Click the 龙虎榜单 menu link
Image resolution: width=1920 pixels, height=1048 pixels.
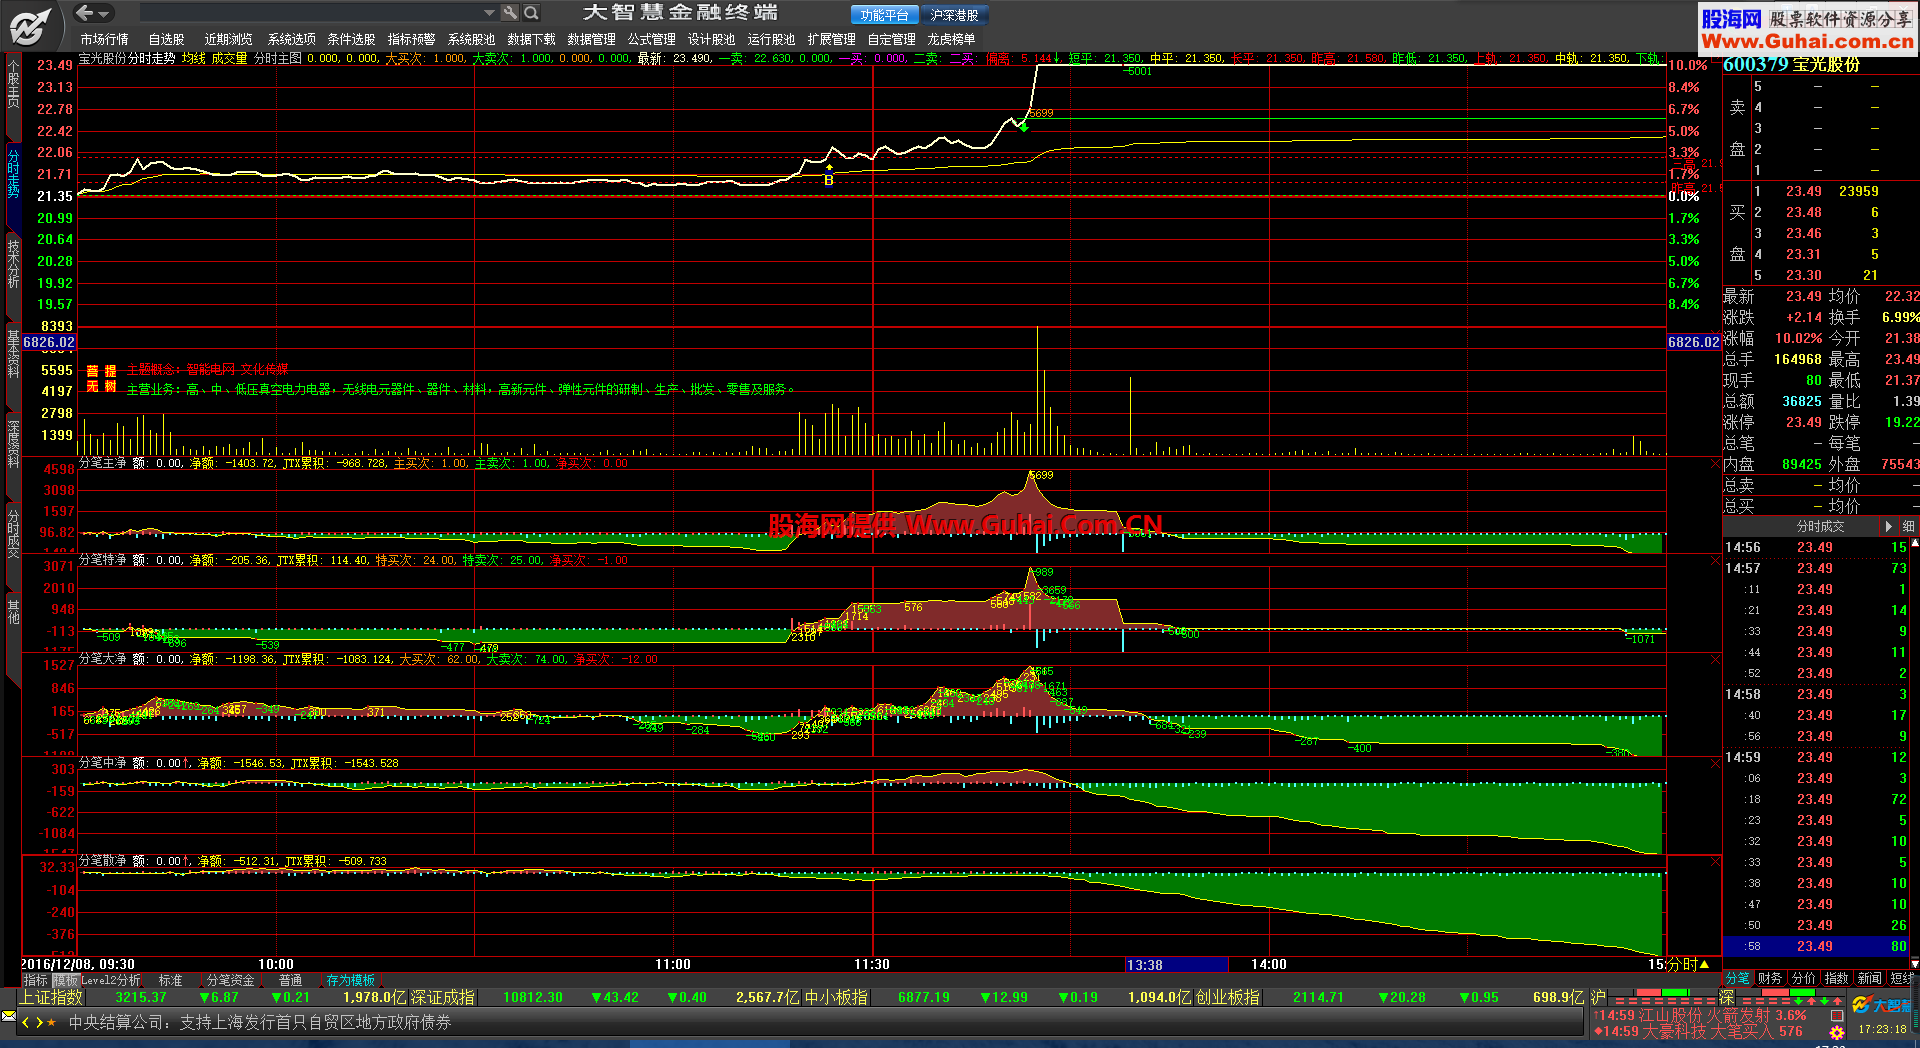950,39
